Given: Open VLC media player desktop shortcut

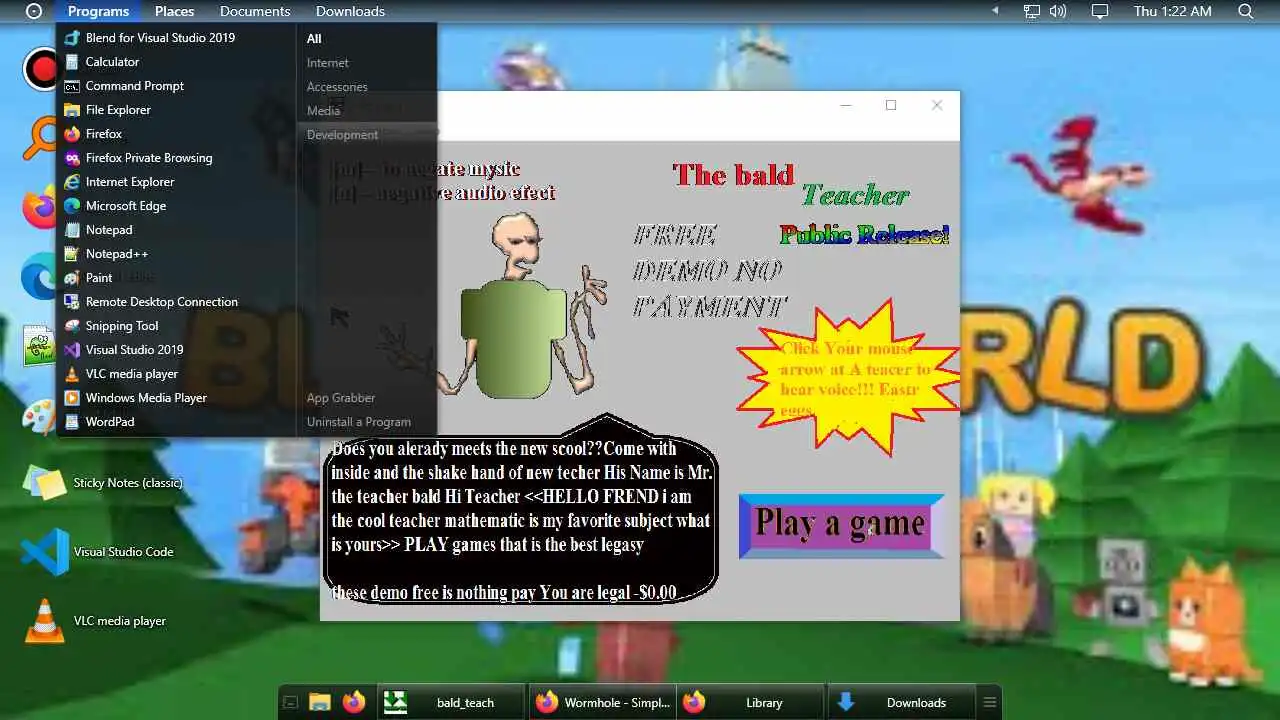Looking at the screenshot, I should coord(45,621).
